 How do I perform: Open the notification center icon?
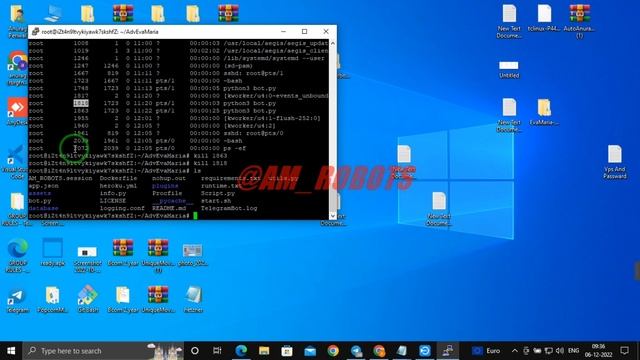click(624, 351)
